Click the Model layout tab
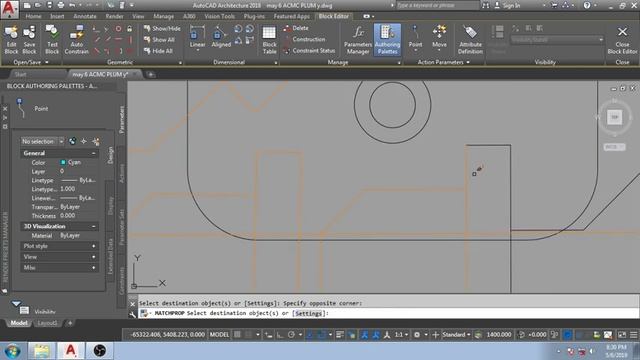Screen dimensions: 640x360 pos(19,323)
